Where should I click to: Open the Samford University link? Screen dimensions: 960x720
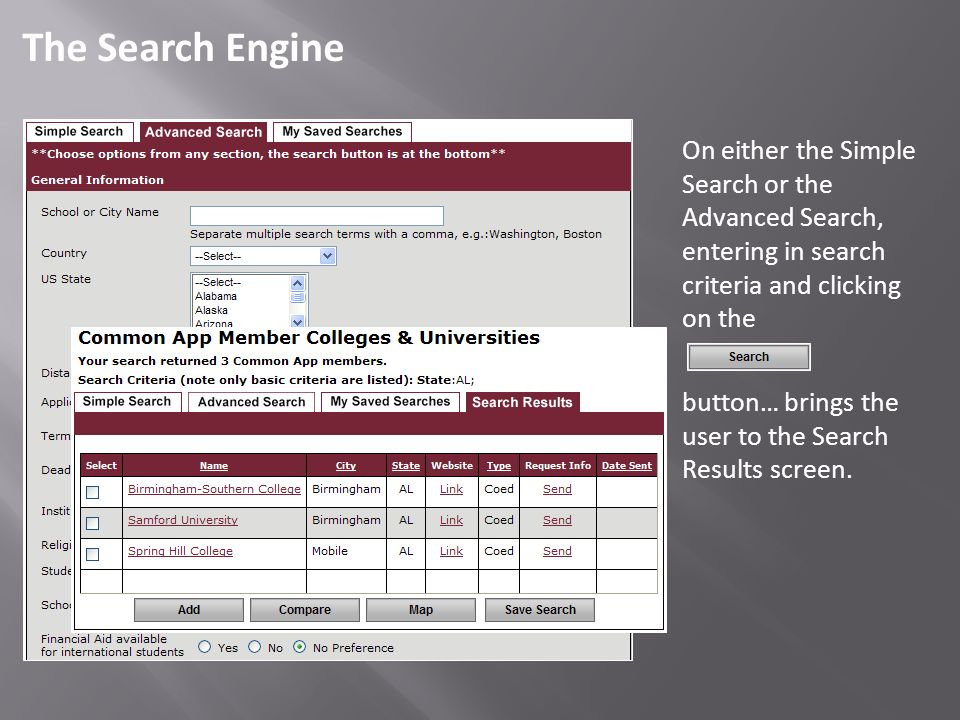(182, 520)
